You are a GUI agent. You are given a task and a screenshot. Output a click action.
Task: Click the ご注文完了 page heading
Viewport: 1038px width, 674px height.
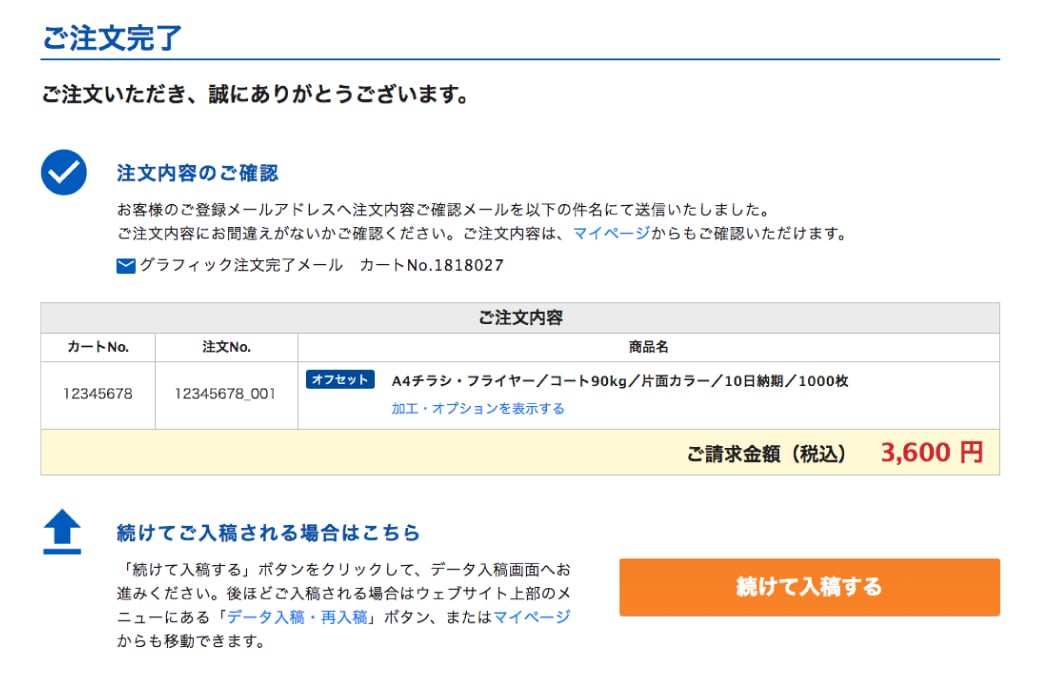[x=112, y=38]
